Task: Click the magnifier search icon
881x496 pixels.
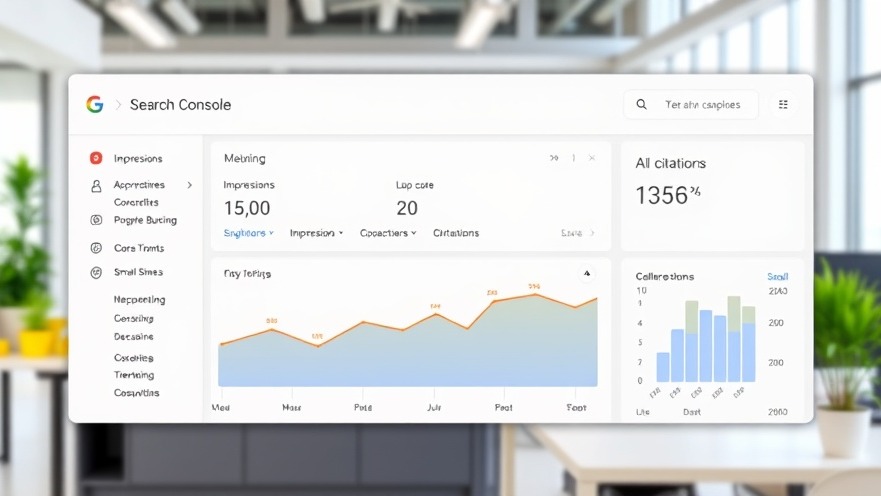Action: [641, 104]
